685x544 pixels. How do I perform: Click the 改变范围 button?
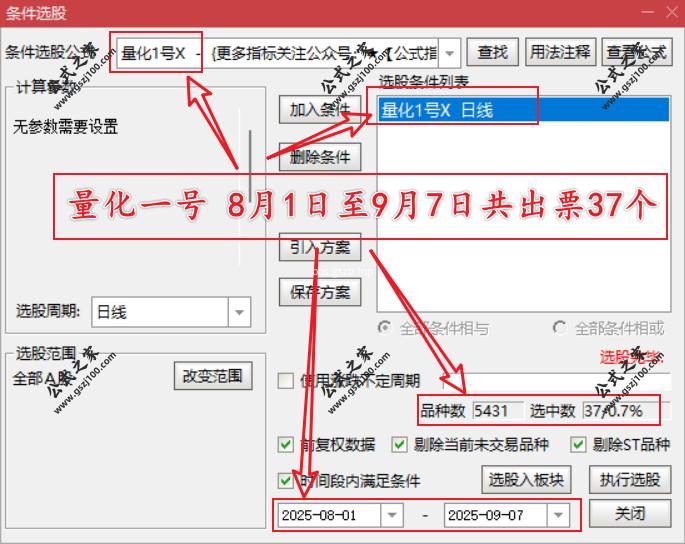coord(213,376)
